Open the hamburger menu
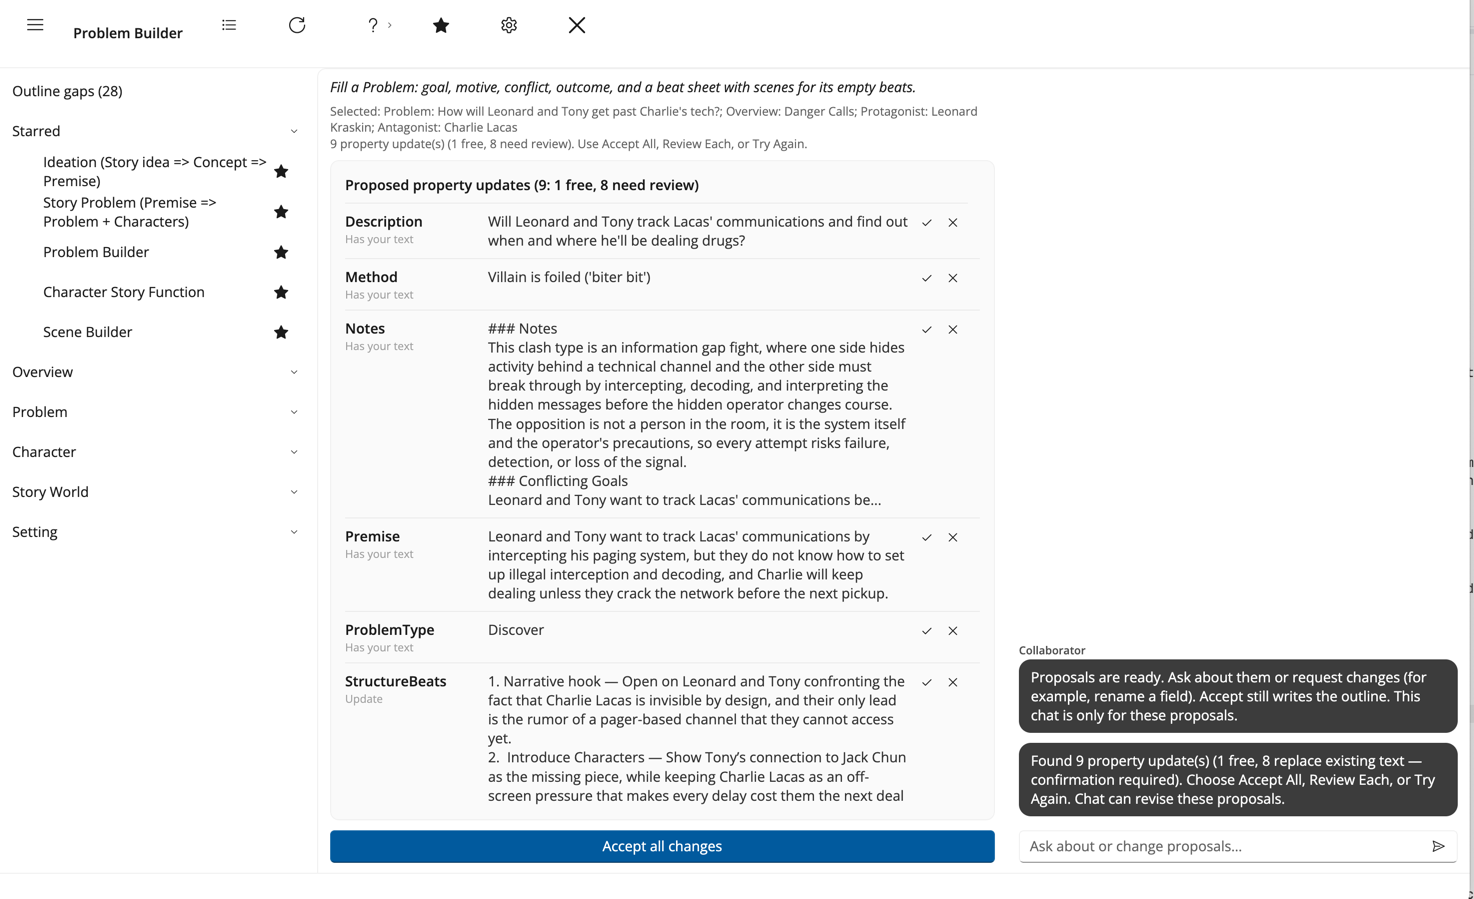Image resolution: width=1474 pixels, height=899 pixels. click(35, 25)
